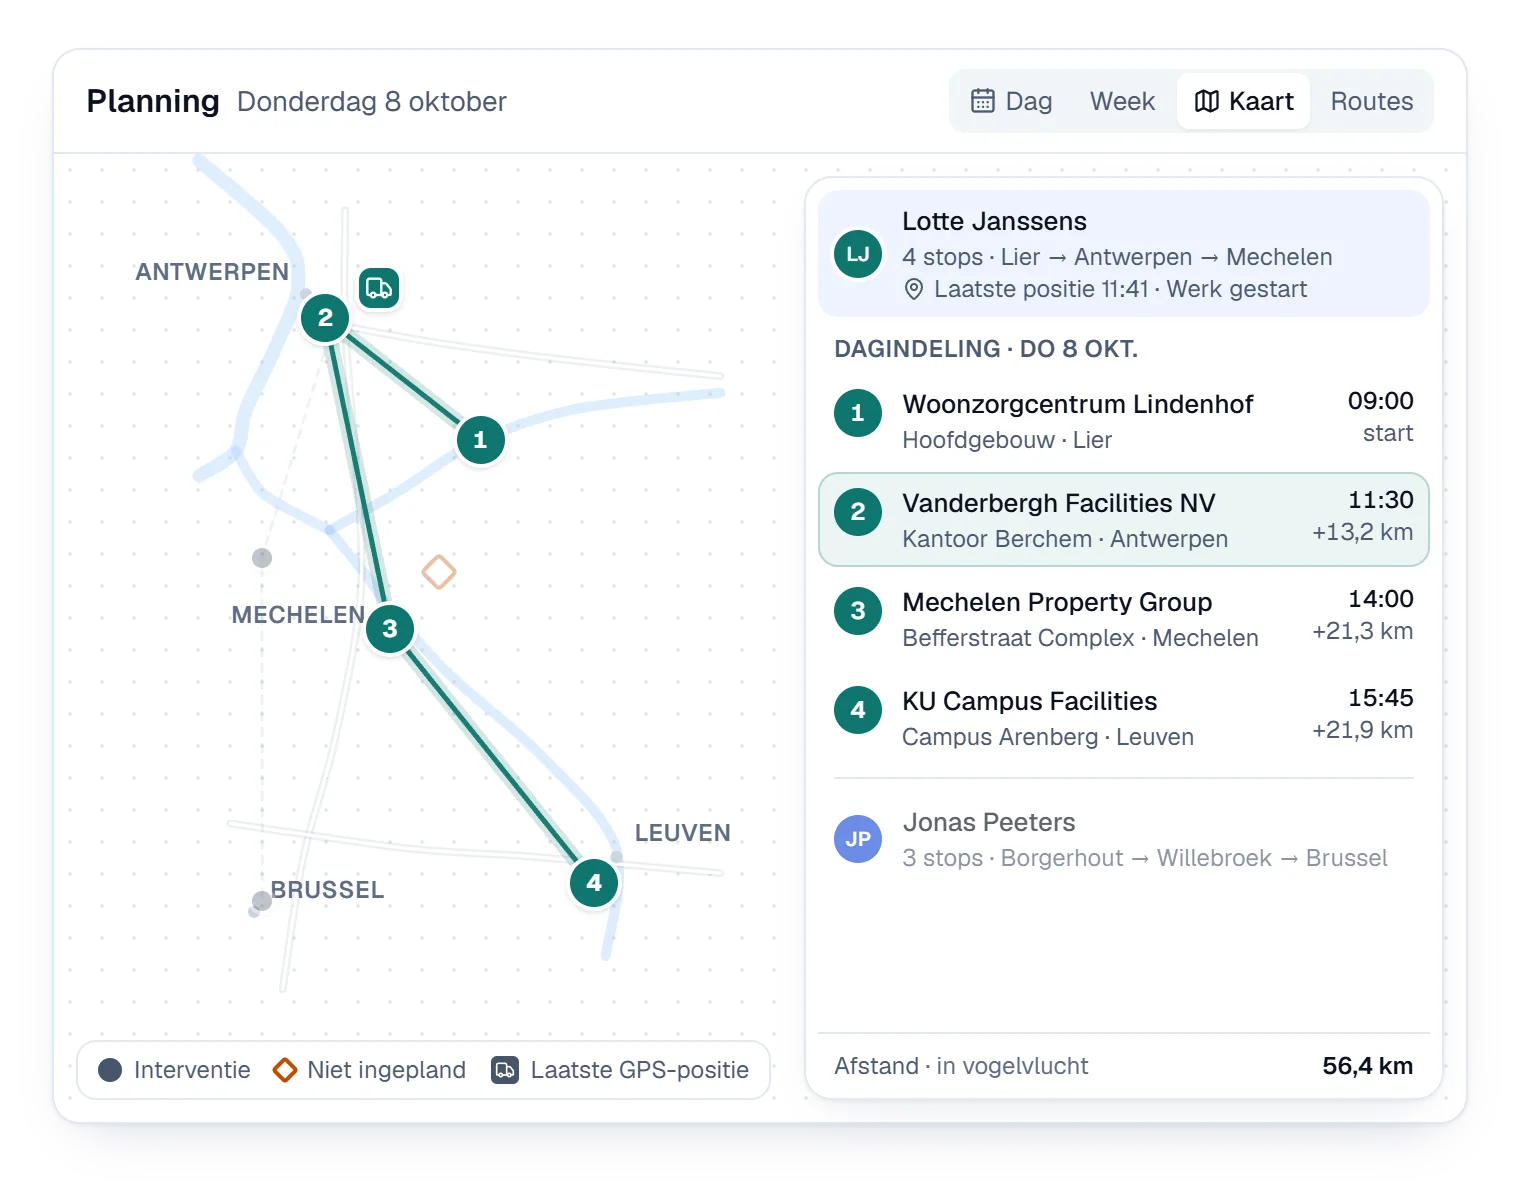The image size is (1520, 1200).
Task: Click the JP avatar of Jonas Peeters
Action: click(858, 839)
